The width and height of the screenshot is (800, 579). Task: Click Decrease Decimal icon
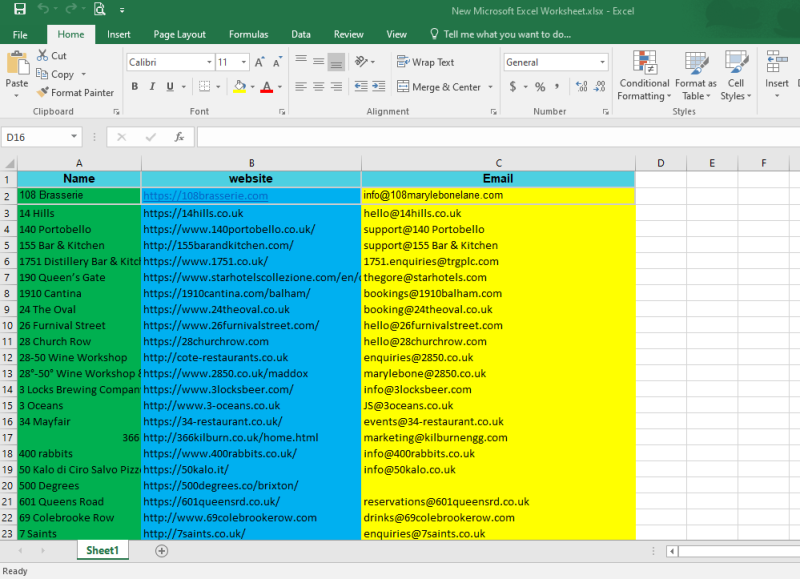point(599,86)
